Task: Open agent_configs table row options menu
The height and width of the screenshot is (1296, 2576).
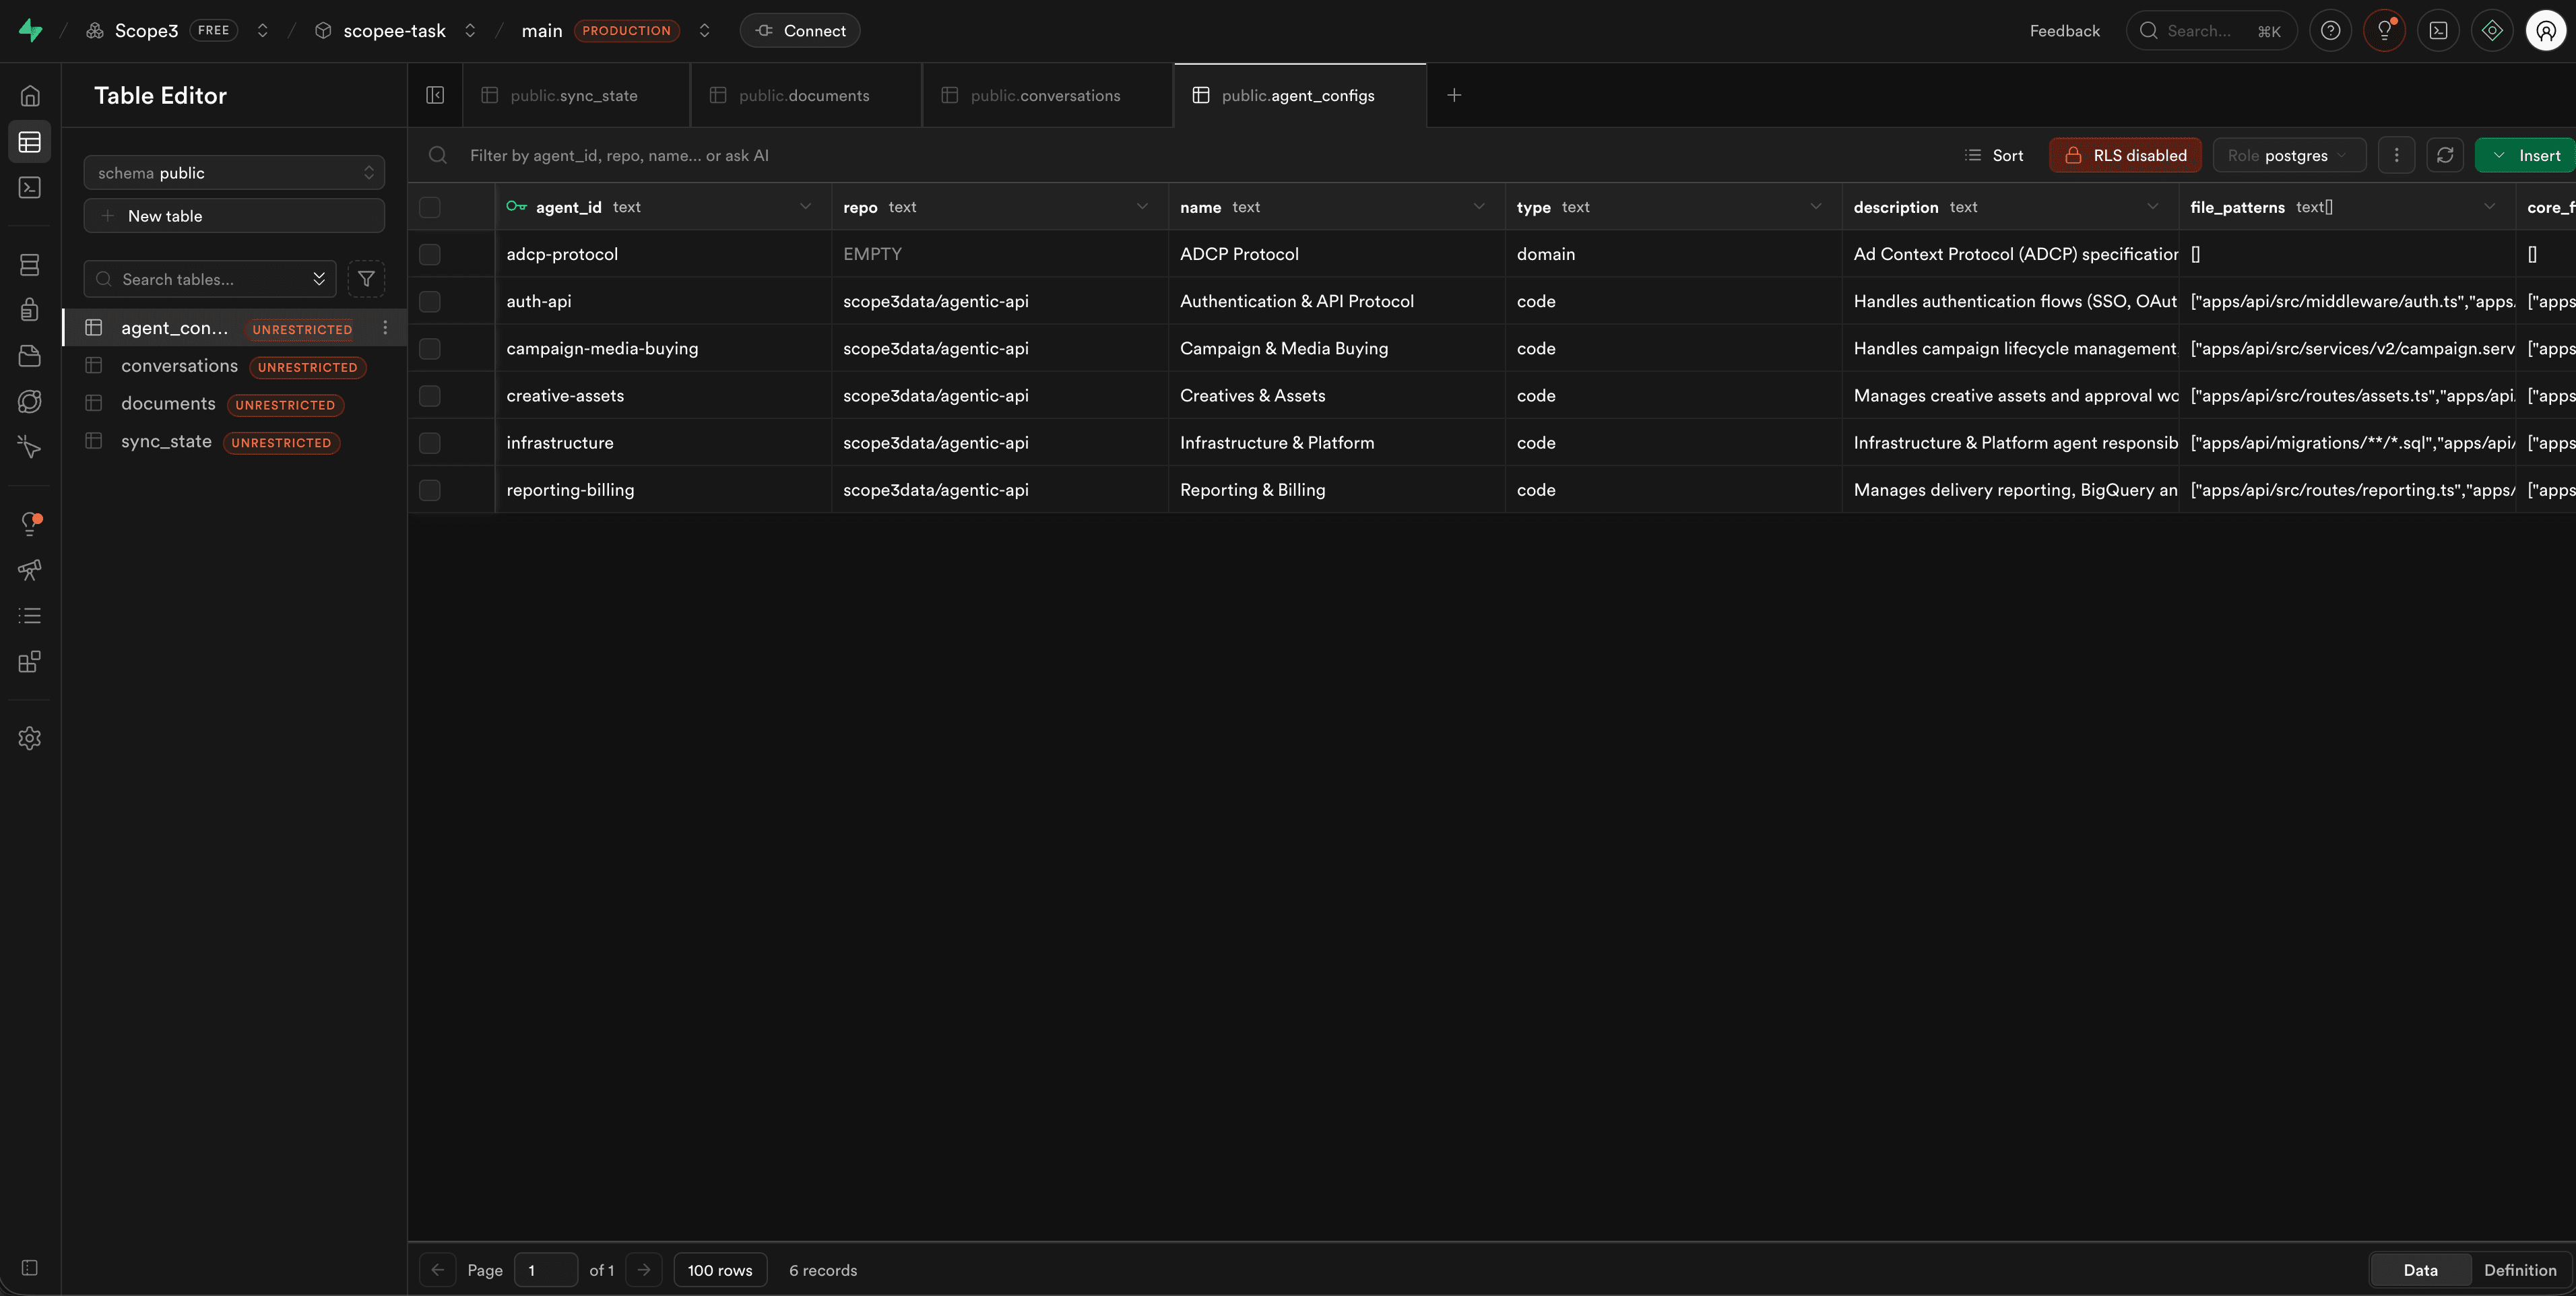Action: (x=385, y=328)
